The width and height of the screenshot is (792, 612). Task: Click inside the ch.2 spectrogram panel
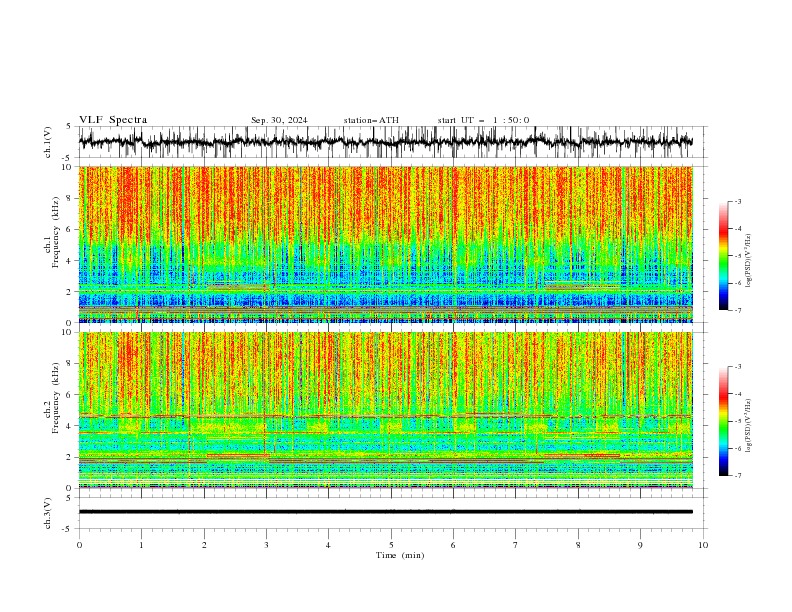(x=386, y=410)
